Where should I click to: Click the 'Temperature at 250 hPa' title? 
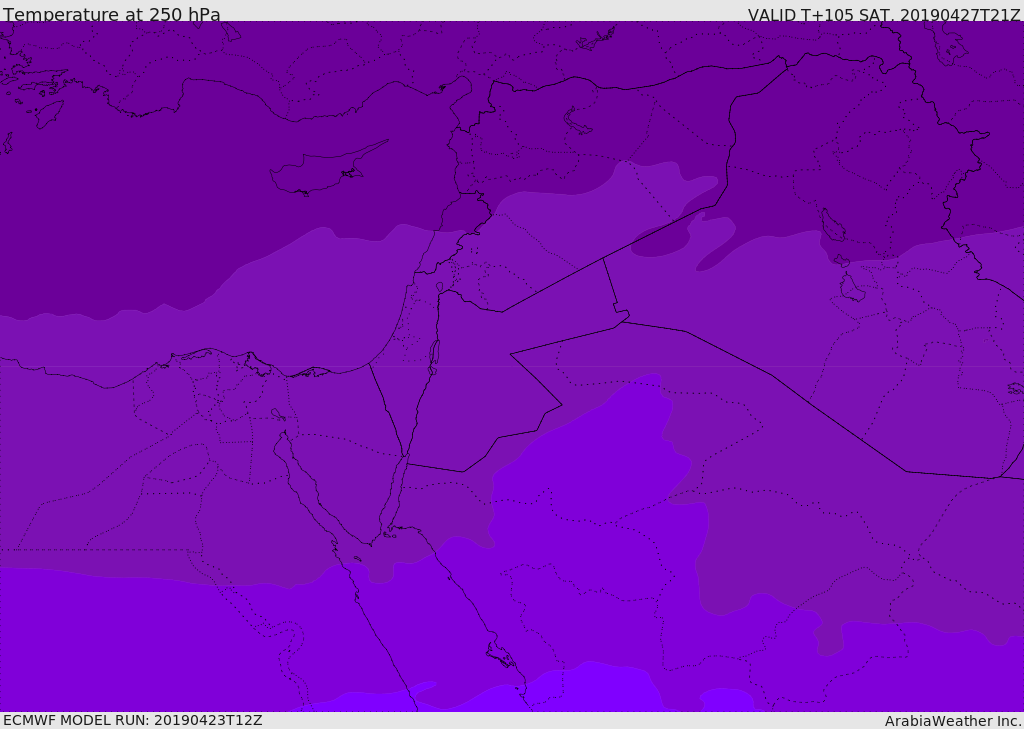[112, 14]
